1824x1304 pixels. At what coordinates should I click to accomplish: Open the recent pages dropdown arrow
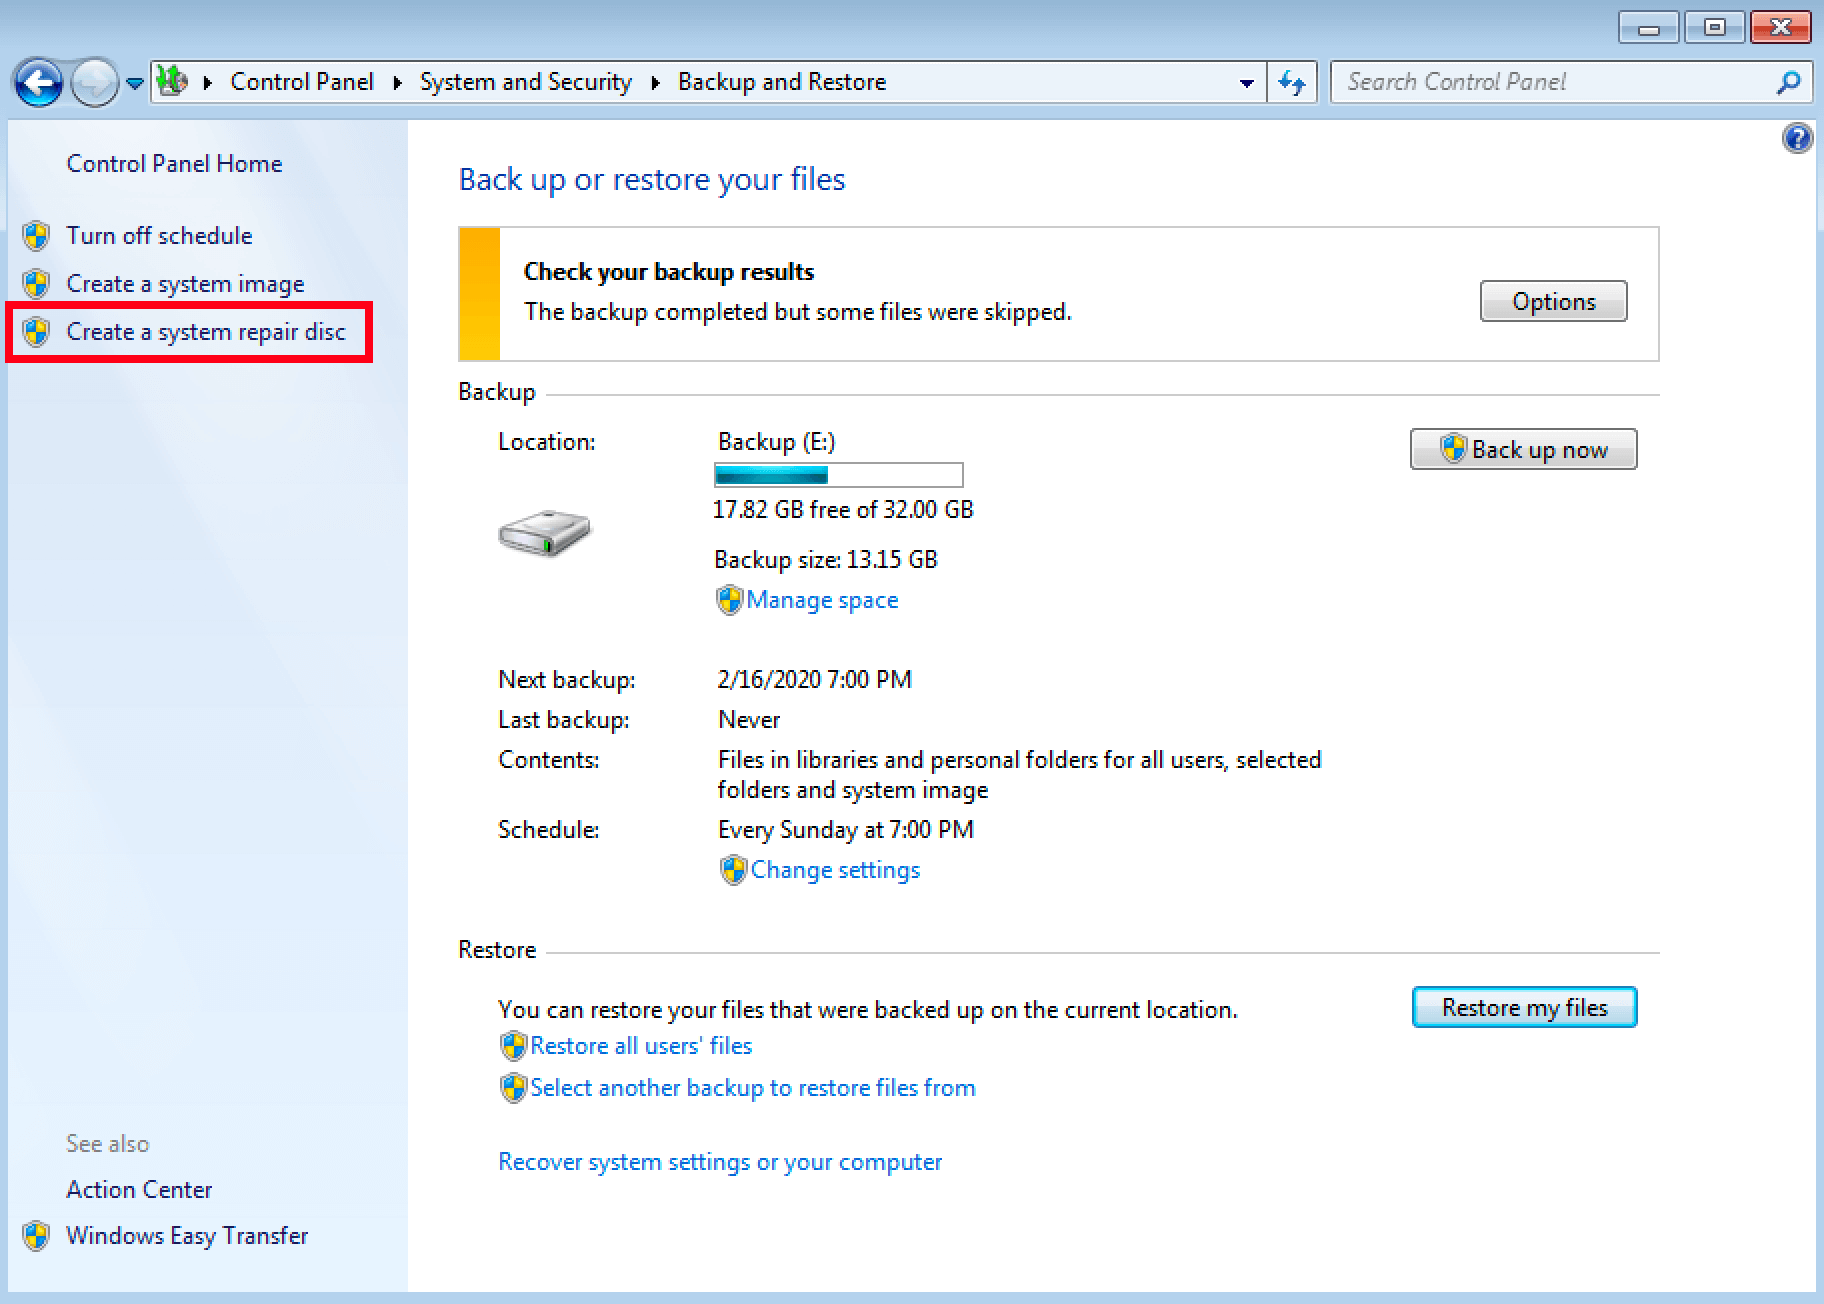coord(134,83)
